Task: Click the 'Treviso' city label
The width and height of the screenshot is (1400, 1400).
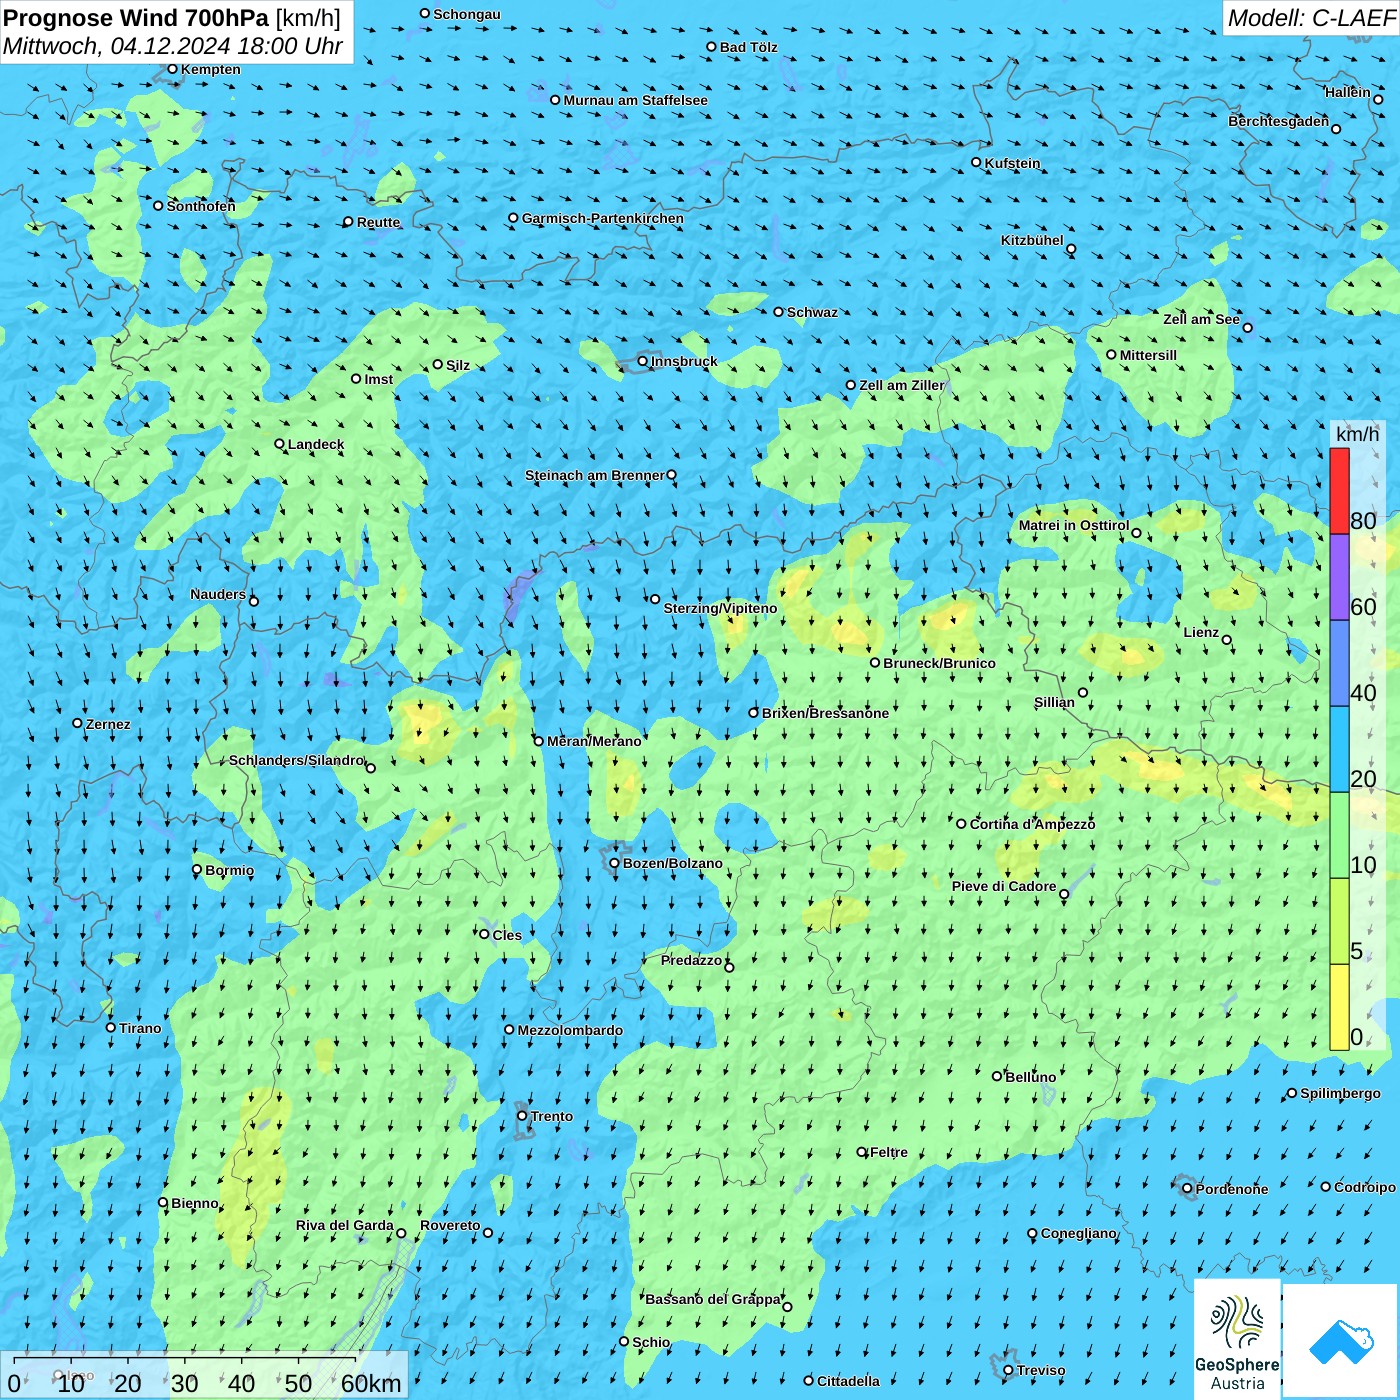Action: tap(1040, 1370)
